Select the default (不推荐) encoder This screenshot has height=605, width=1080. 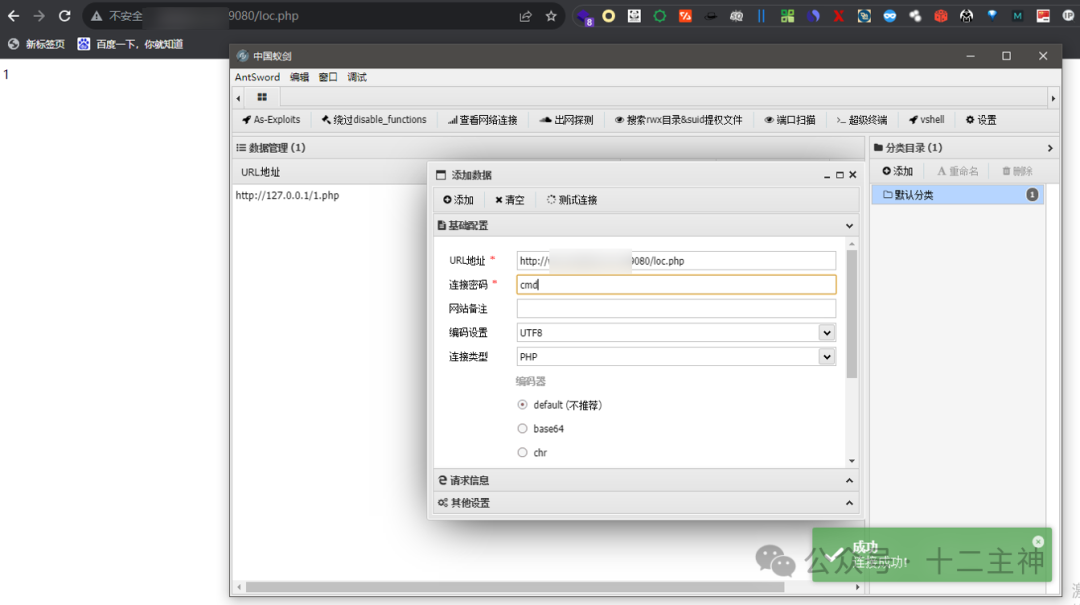tap(522, 404)
